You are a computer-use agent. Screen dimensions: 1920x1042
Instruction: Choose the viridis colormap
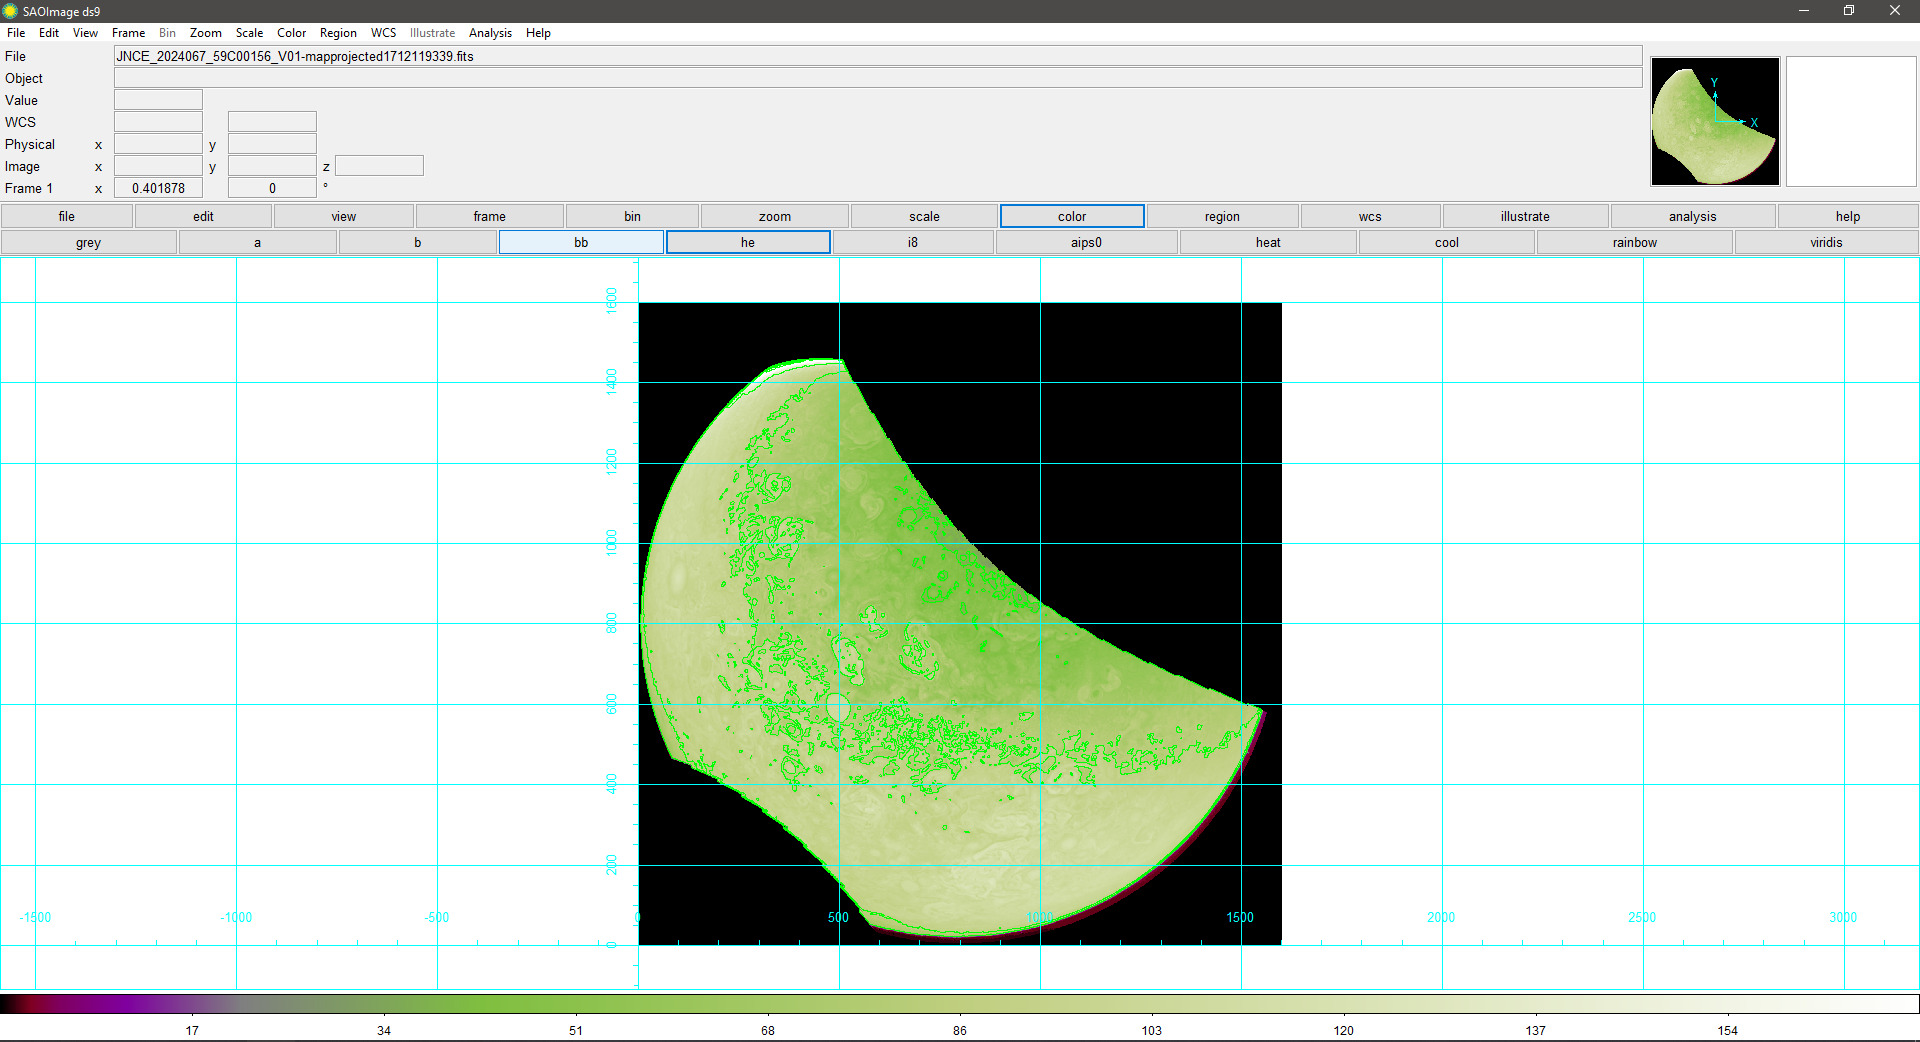[1825, 242]
